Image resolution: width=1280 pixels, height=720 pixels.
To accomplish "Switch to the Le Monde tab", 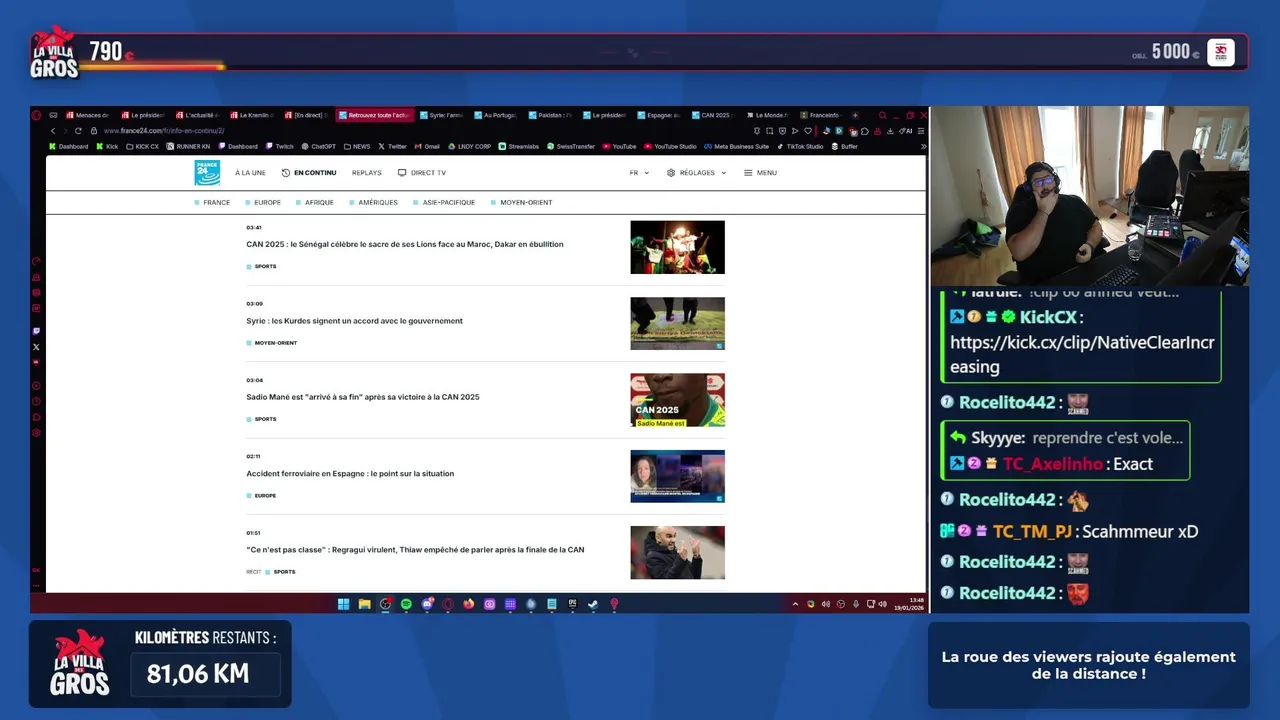I will point(766,115).
